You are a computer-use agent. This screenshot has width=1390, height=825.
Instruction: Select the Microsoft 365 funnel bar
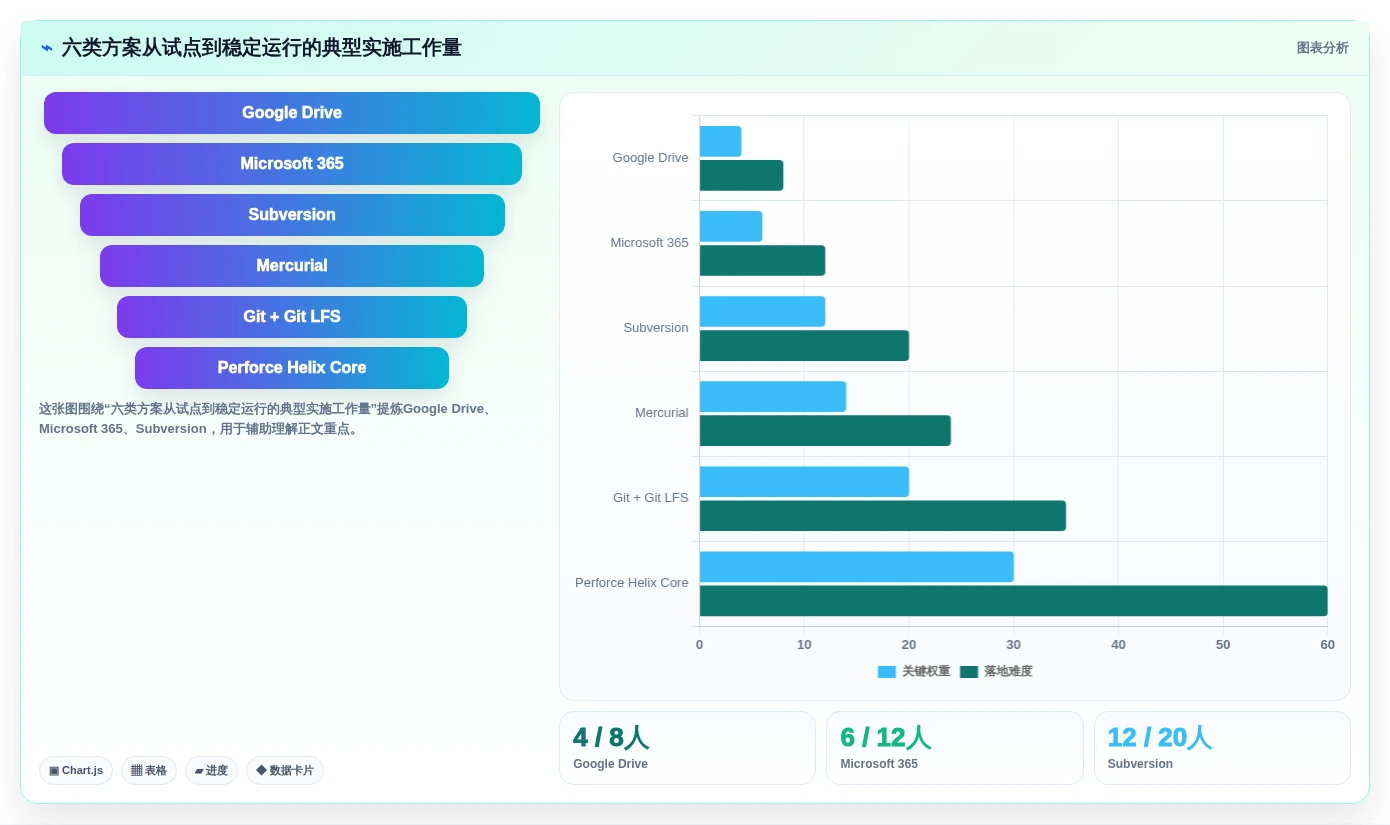pyautogui.click(x=292, y=164)
